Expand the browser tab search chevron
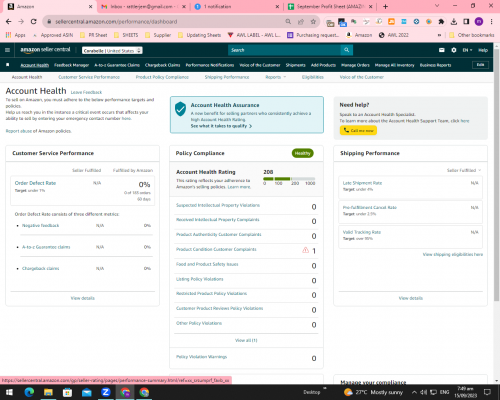500x400 pixels. 437,6
